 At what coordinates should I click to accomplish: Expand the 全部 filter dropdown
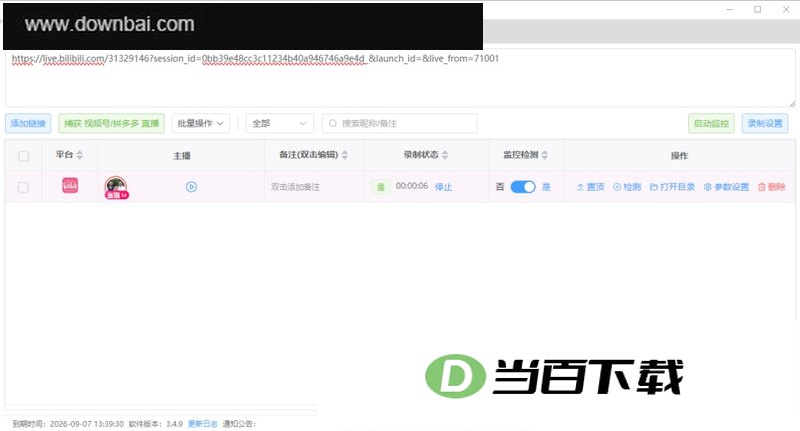(x=280, y=123)
